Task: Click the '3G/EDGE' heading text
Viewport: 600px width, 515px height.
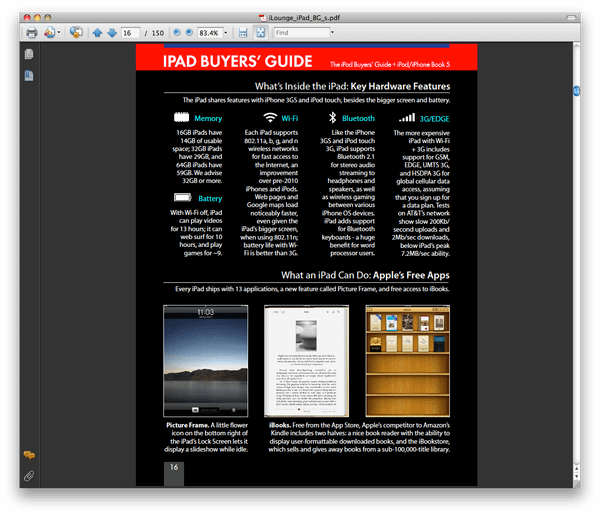Action: (434, 119)
